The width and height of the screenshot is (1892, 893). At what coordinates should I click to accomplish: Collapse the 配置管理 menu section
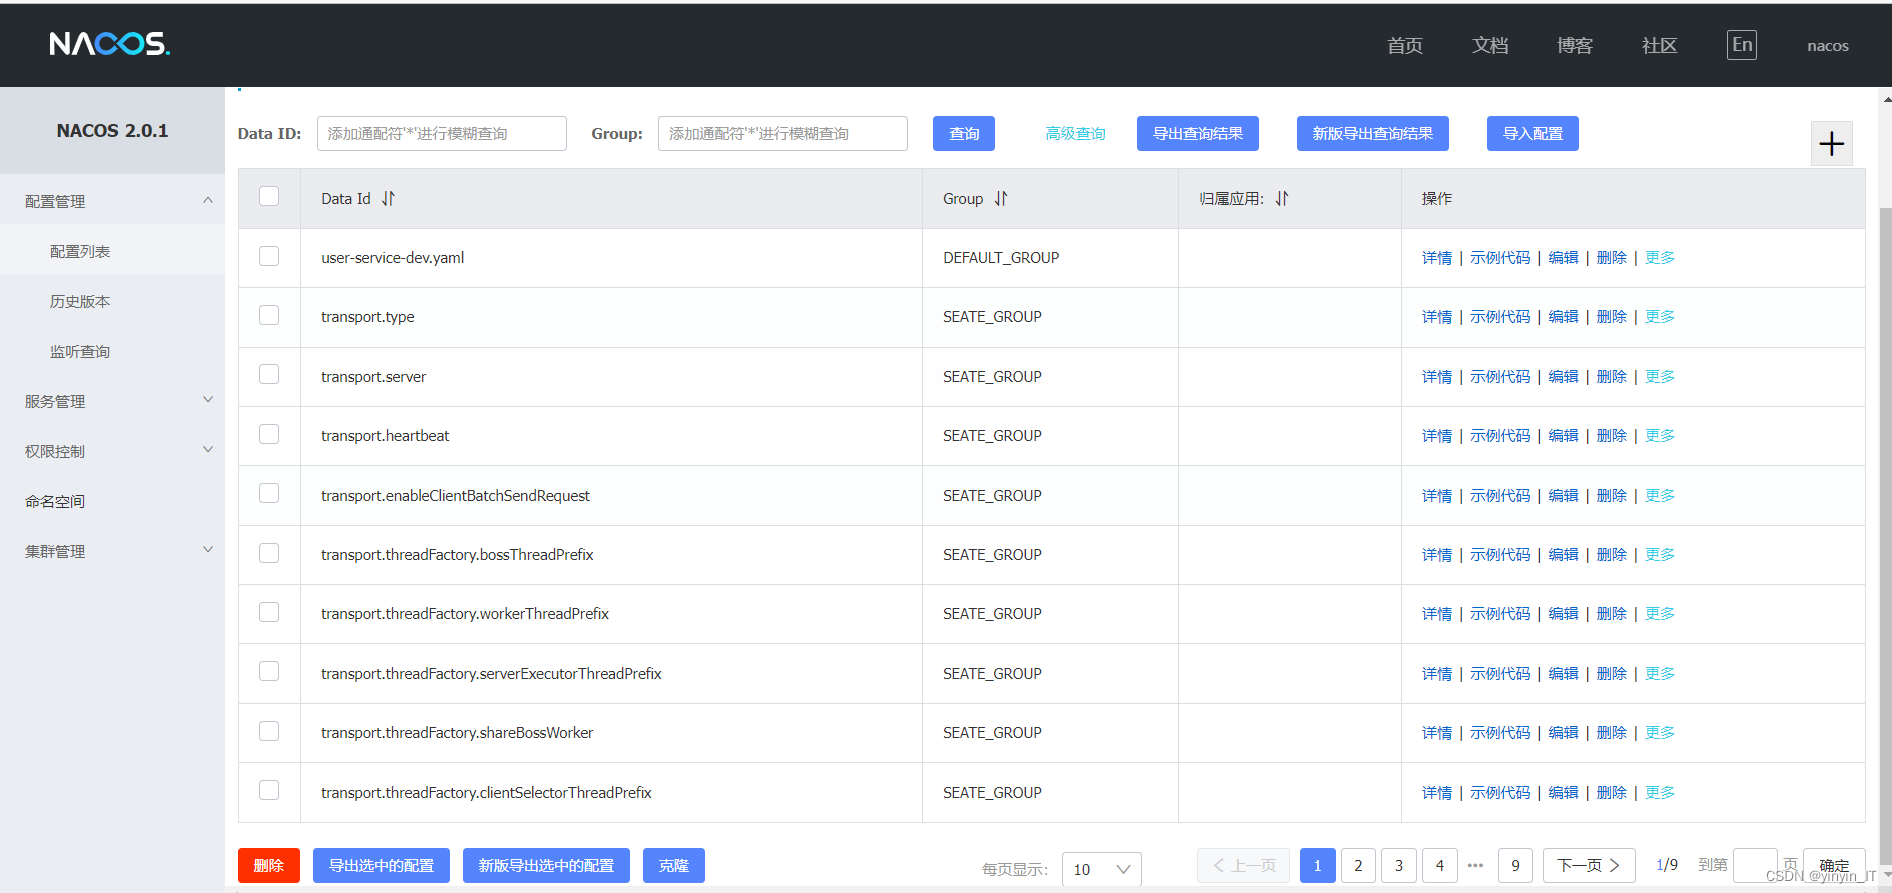point(112,201)
